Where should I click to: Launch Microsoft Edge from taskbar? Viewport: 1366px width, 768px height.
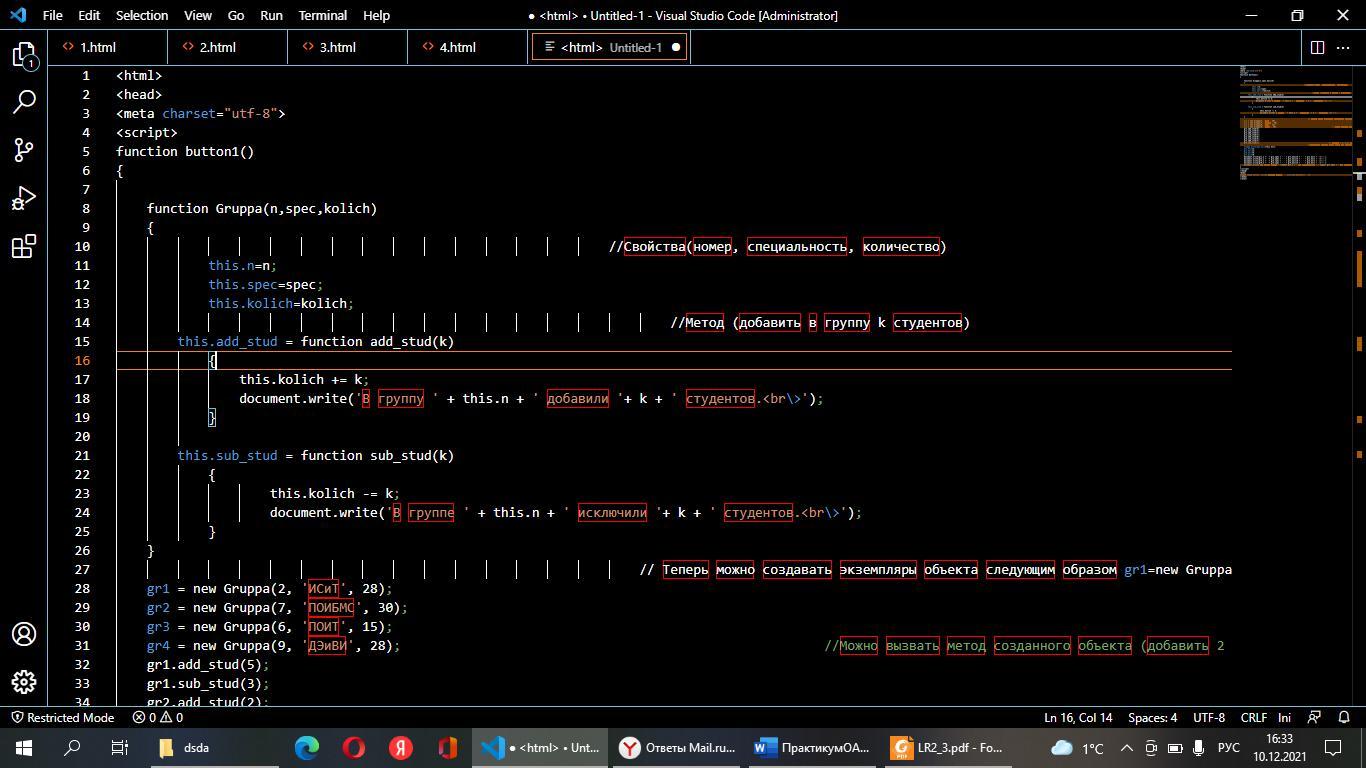click(x=307, y=748)
